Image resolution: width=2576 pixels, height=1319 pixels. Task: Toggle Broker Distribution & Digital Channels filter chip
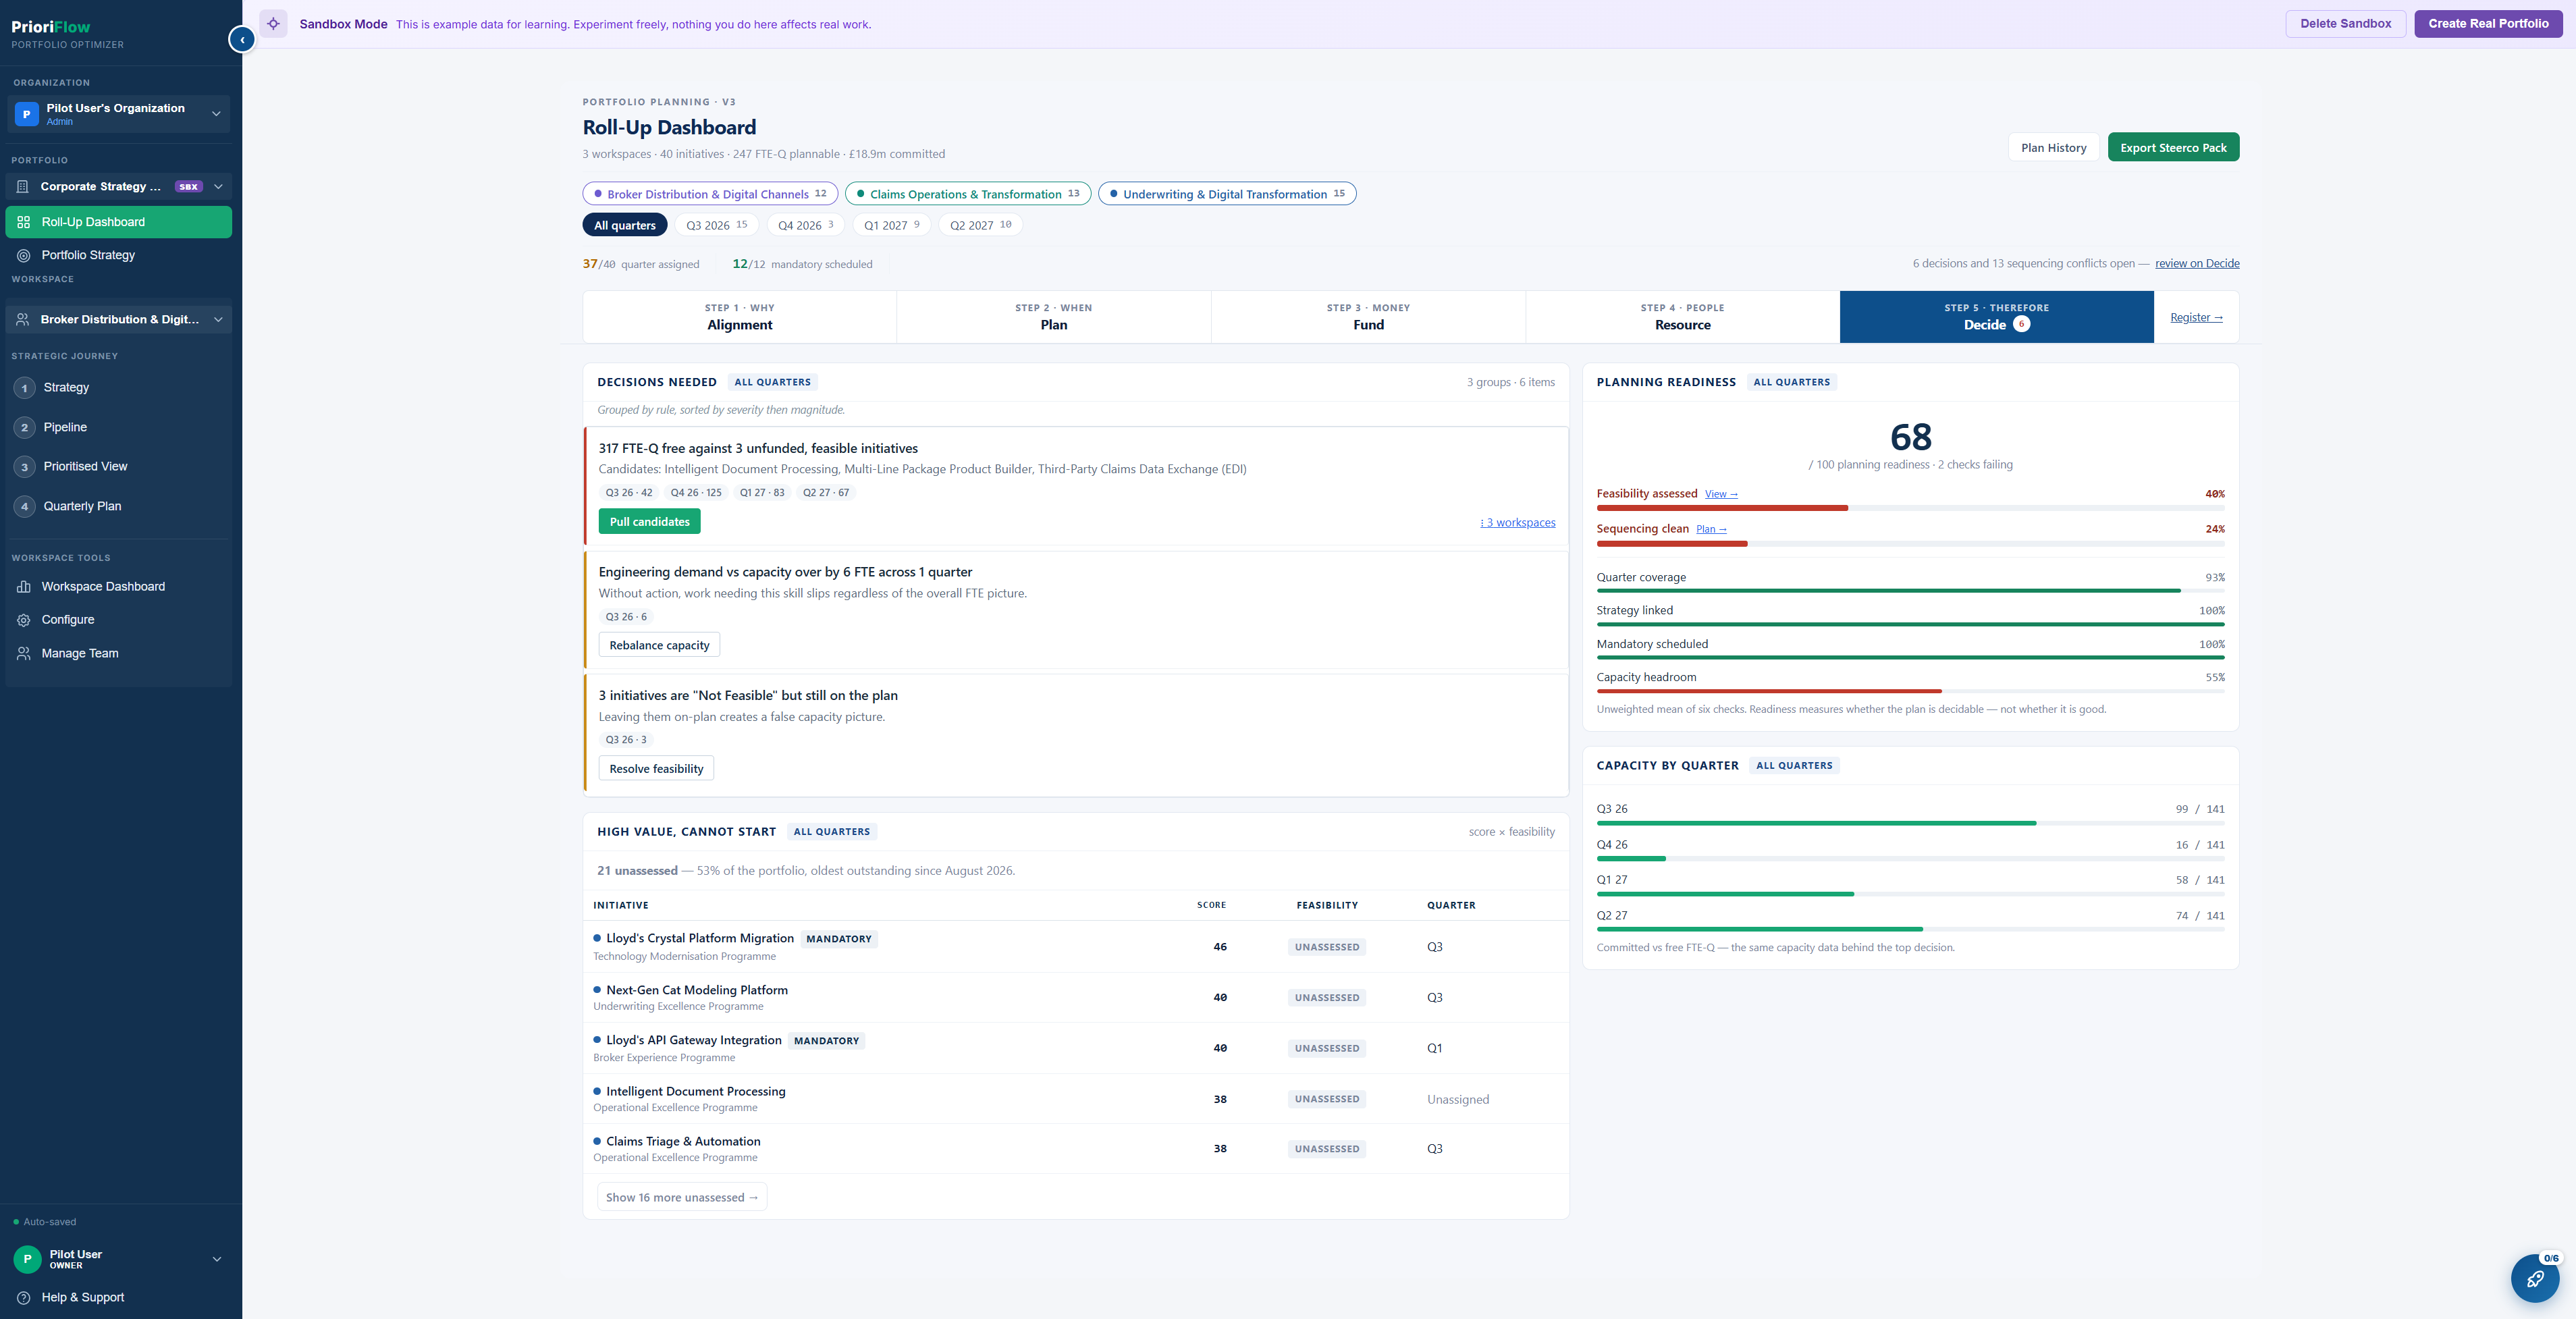[x=710, y=194]
